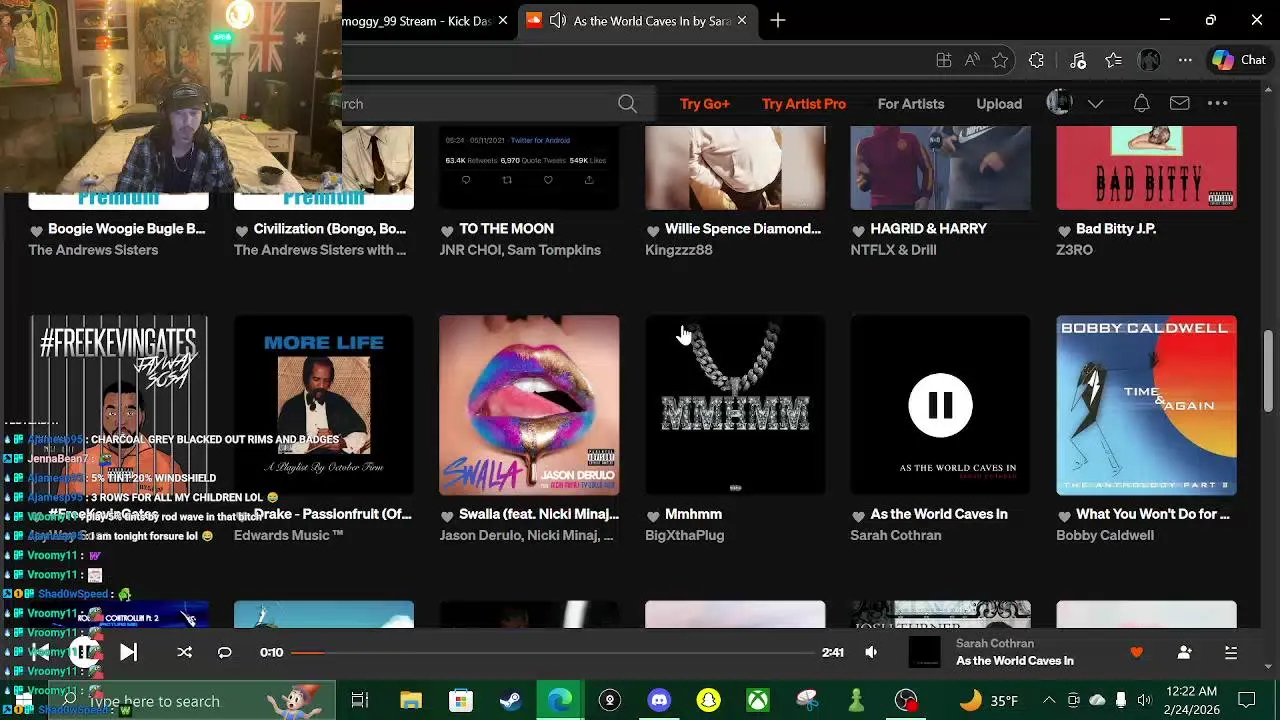Open For Artists menu item

pos(911,104)
